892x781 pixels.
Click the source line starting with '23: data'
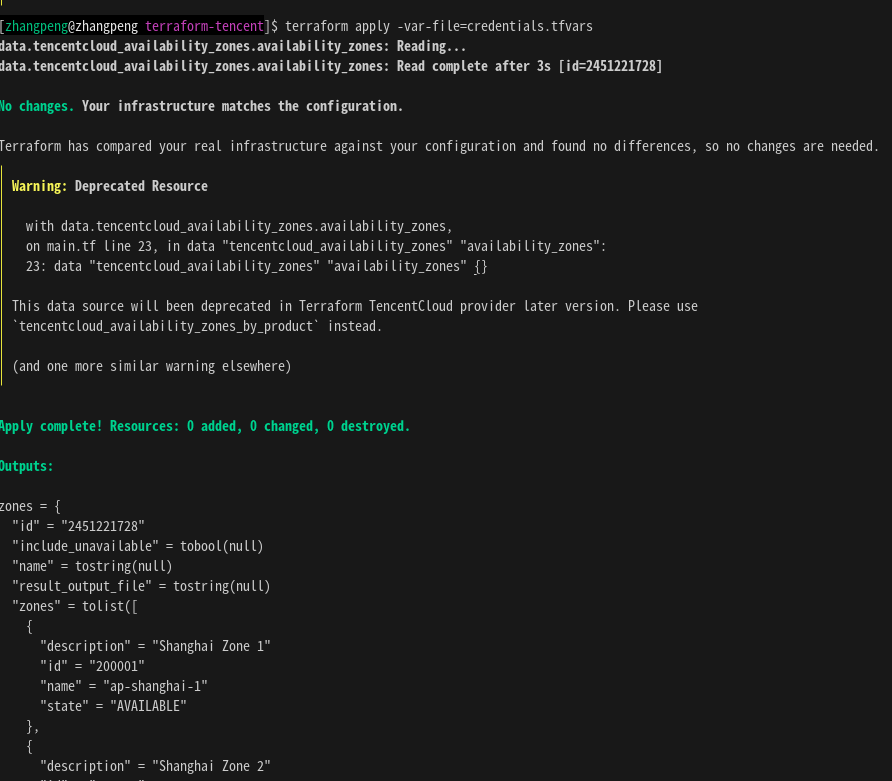coord(257,266)
